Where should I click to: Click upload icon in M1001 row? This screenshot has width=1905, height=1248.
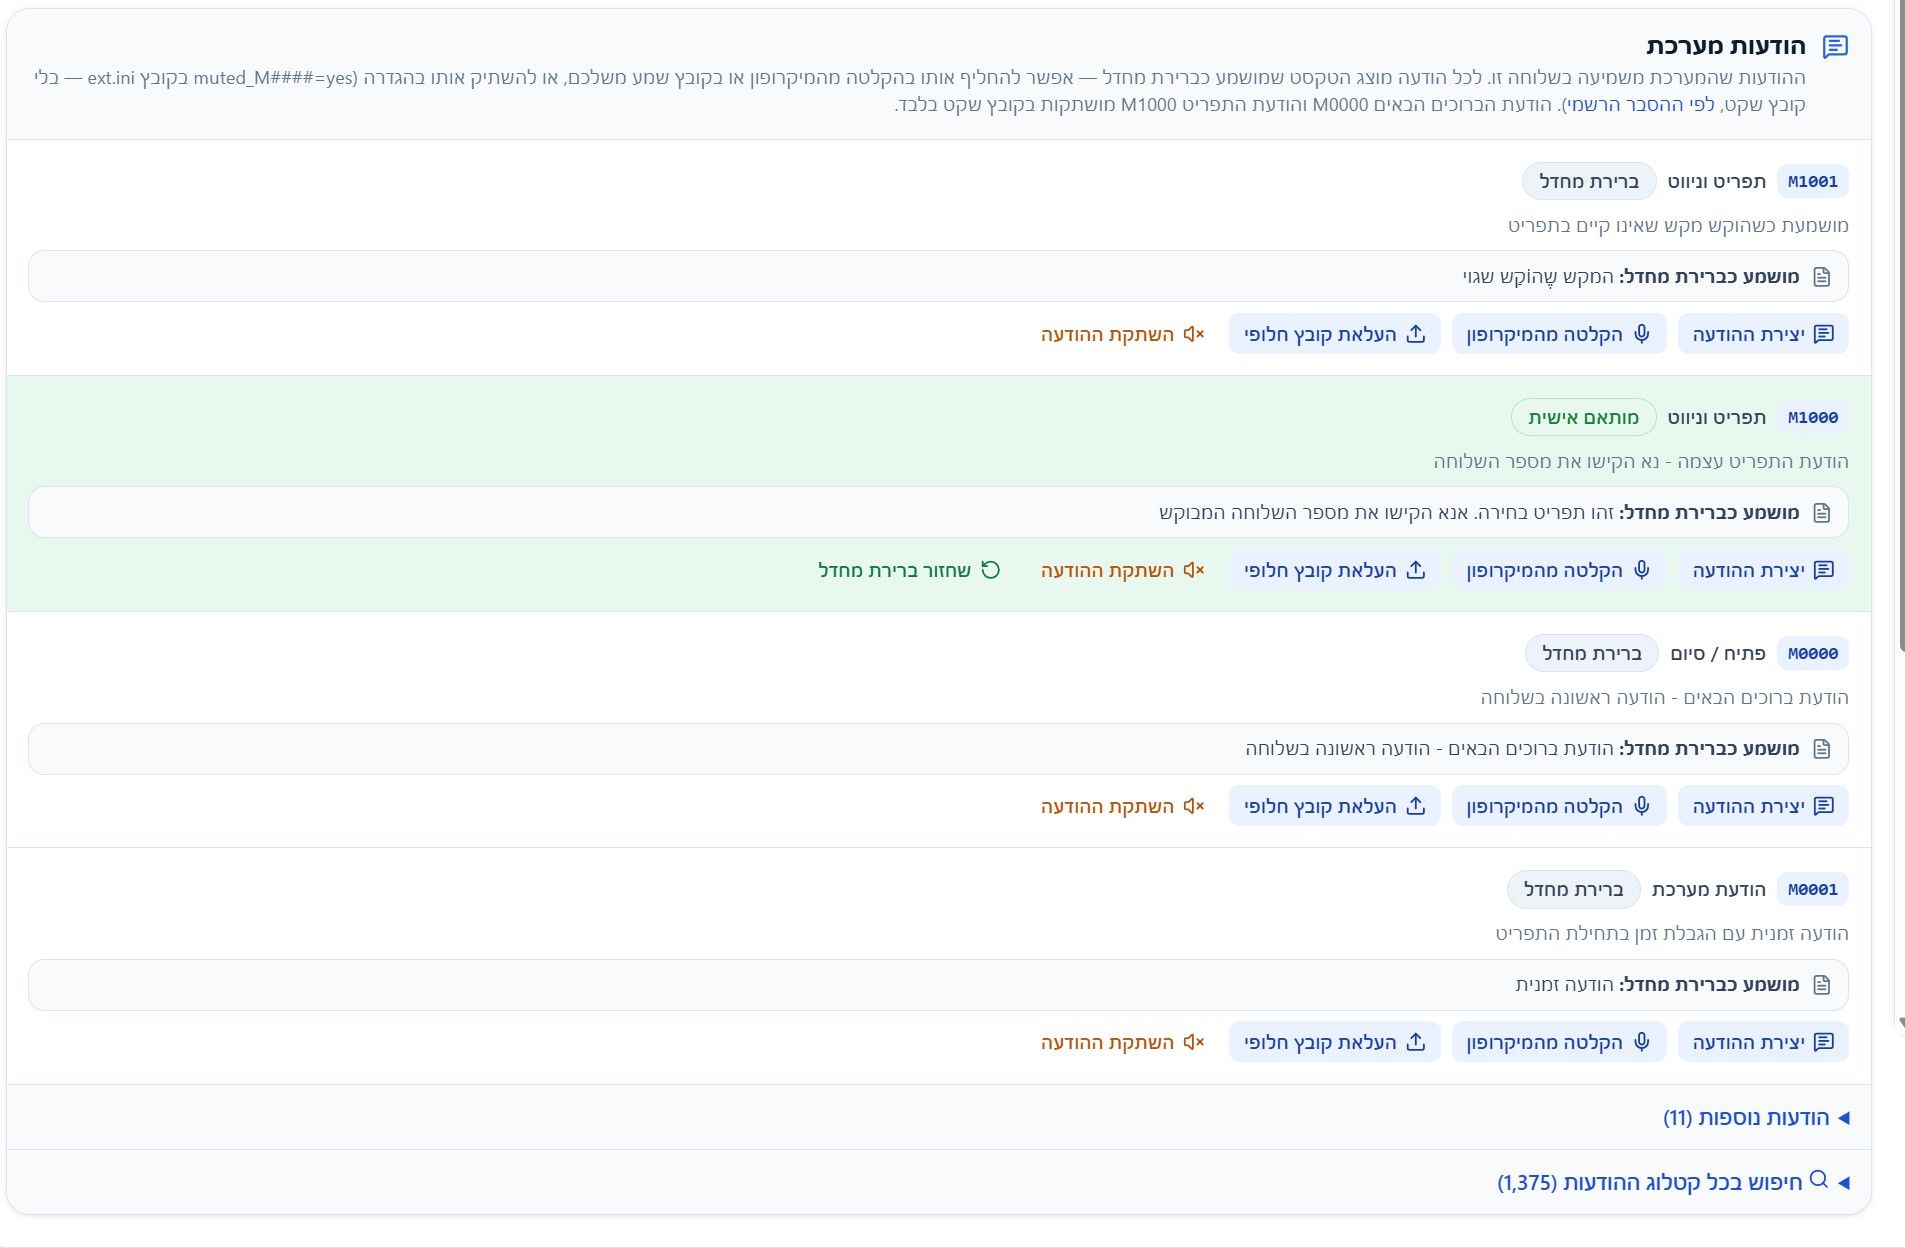click(1416, 334)
